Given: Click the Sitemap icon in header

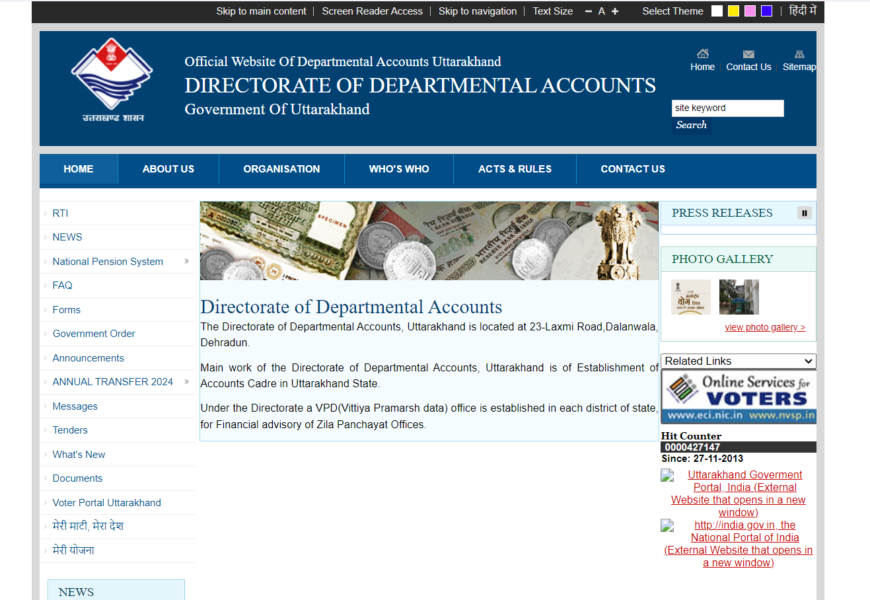Looking at the screenshot, I should [x=799, y=54].
